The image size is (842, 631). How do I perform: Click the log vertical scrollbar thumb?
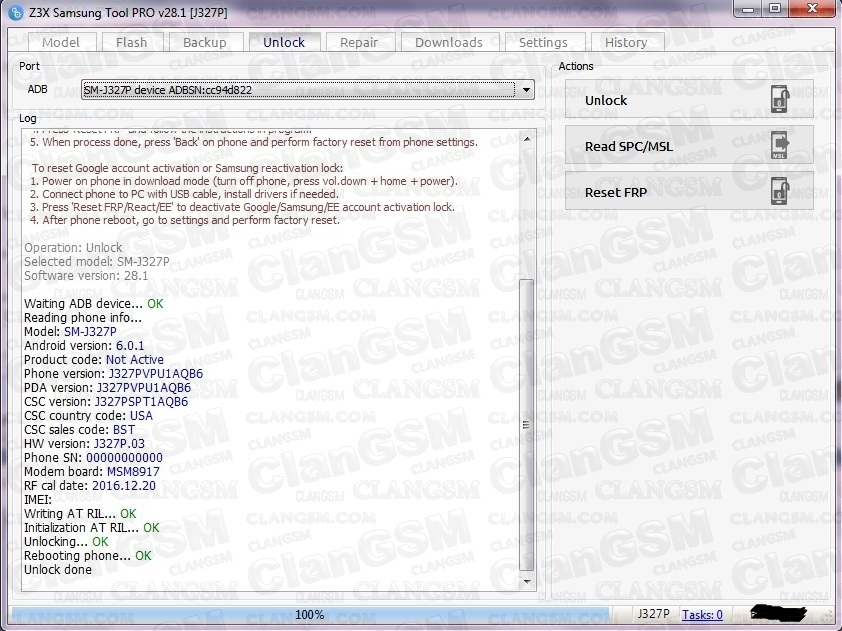coord(527,425)
